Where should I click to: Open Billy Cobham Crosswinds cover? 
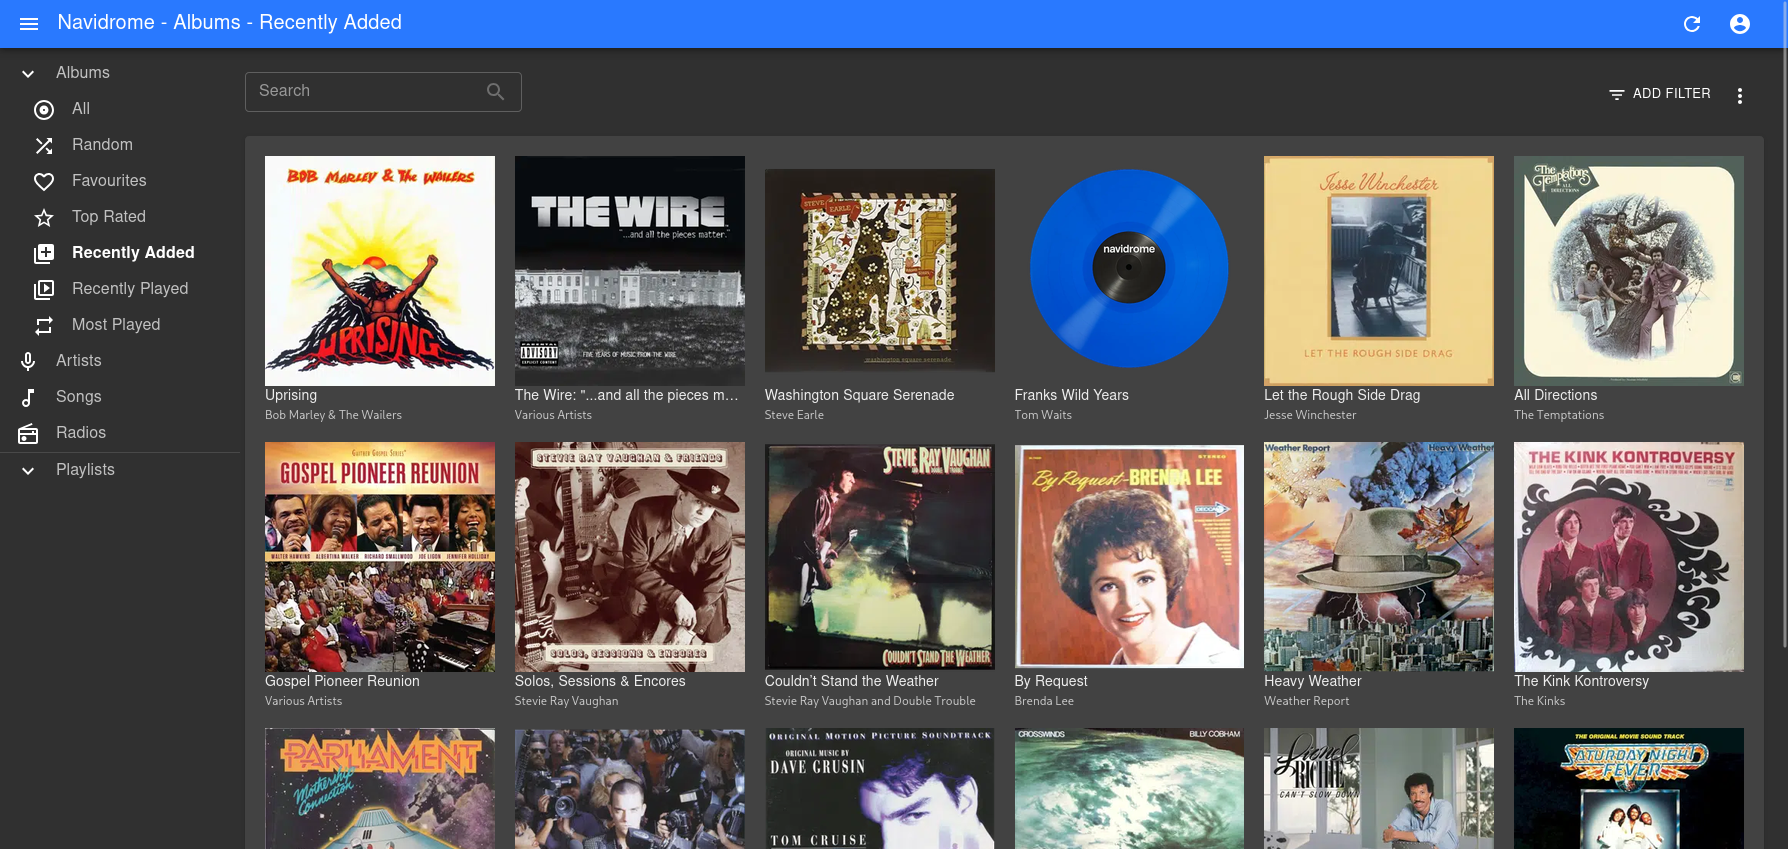(x=1129, y=789)
